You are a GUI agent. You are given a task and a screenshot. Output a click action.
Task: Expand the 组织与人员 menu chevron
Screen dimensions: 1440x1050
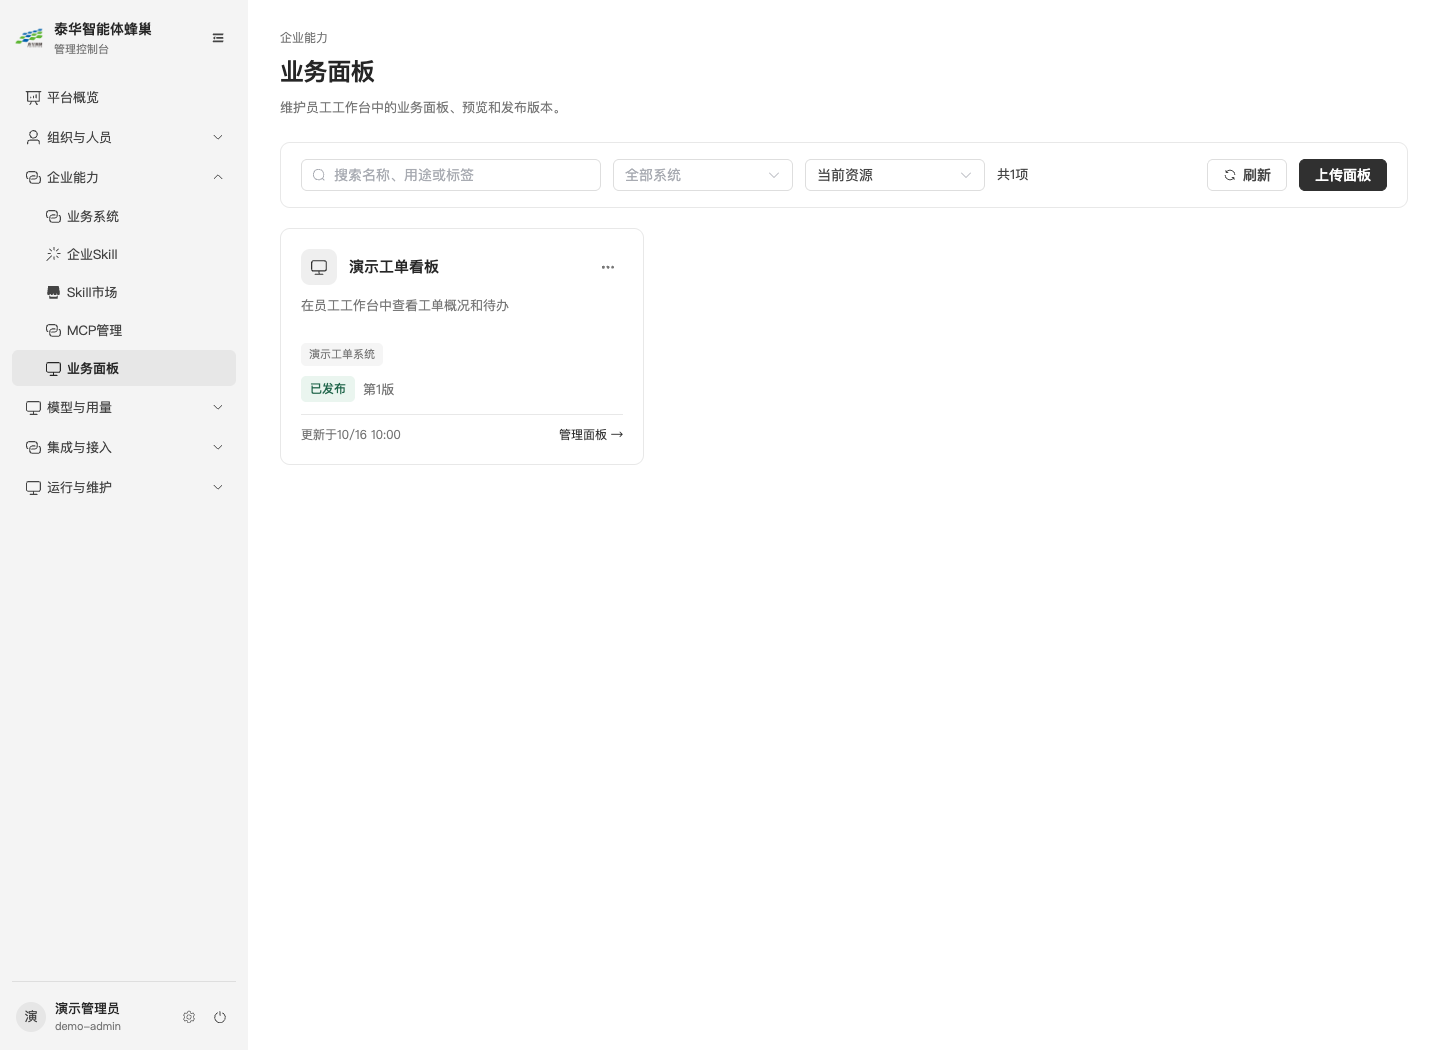click(x=218, y=137)
